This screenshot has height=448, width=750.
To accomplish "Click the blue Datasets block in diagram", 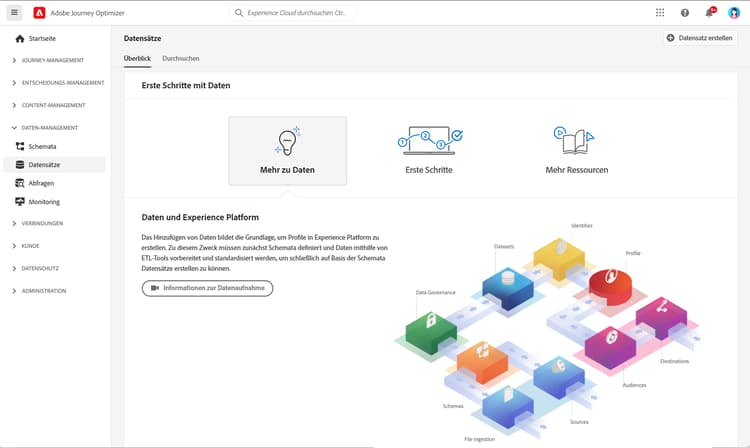I will coord(507,288).
